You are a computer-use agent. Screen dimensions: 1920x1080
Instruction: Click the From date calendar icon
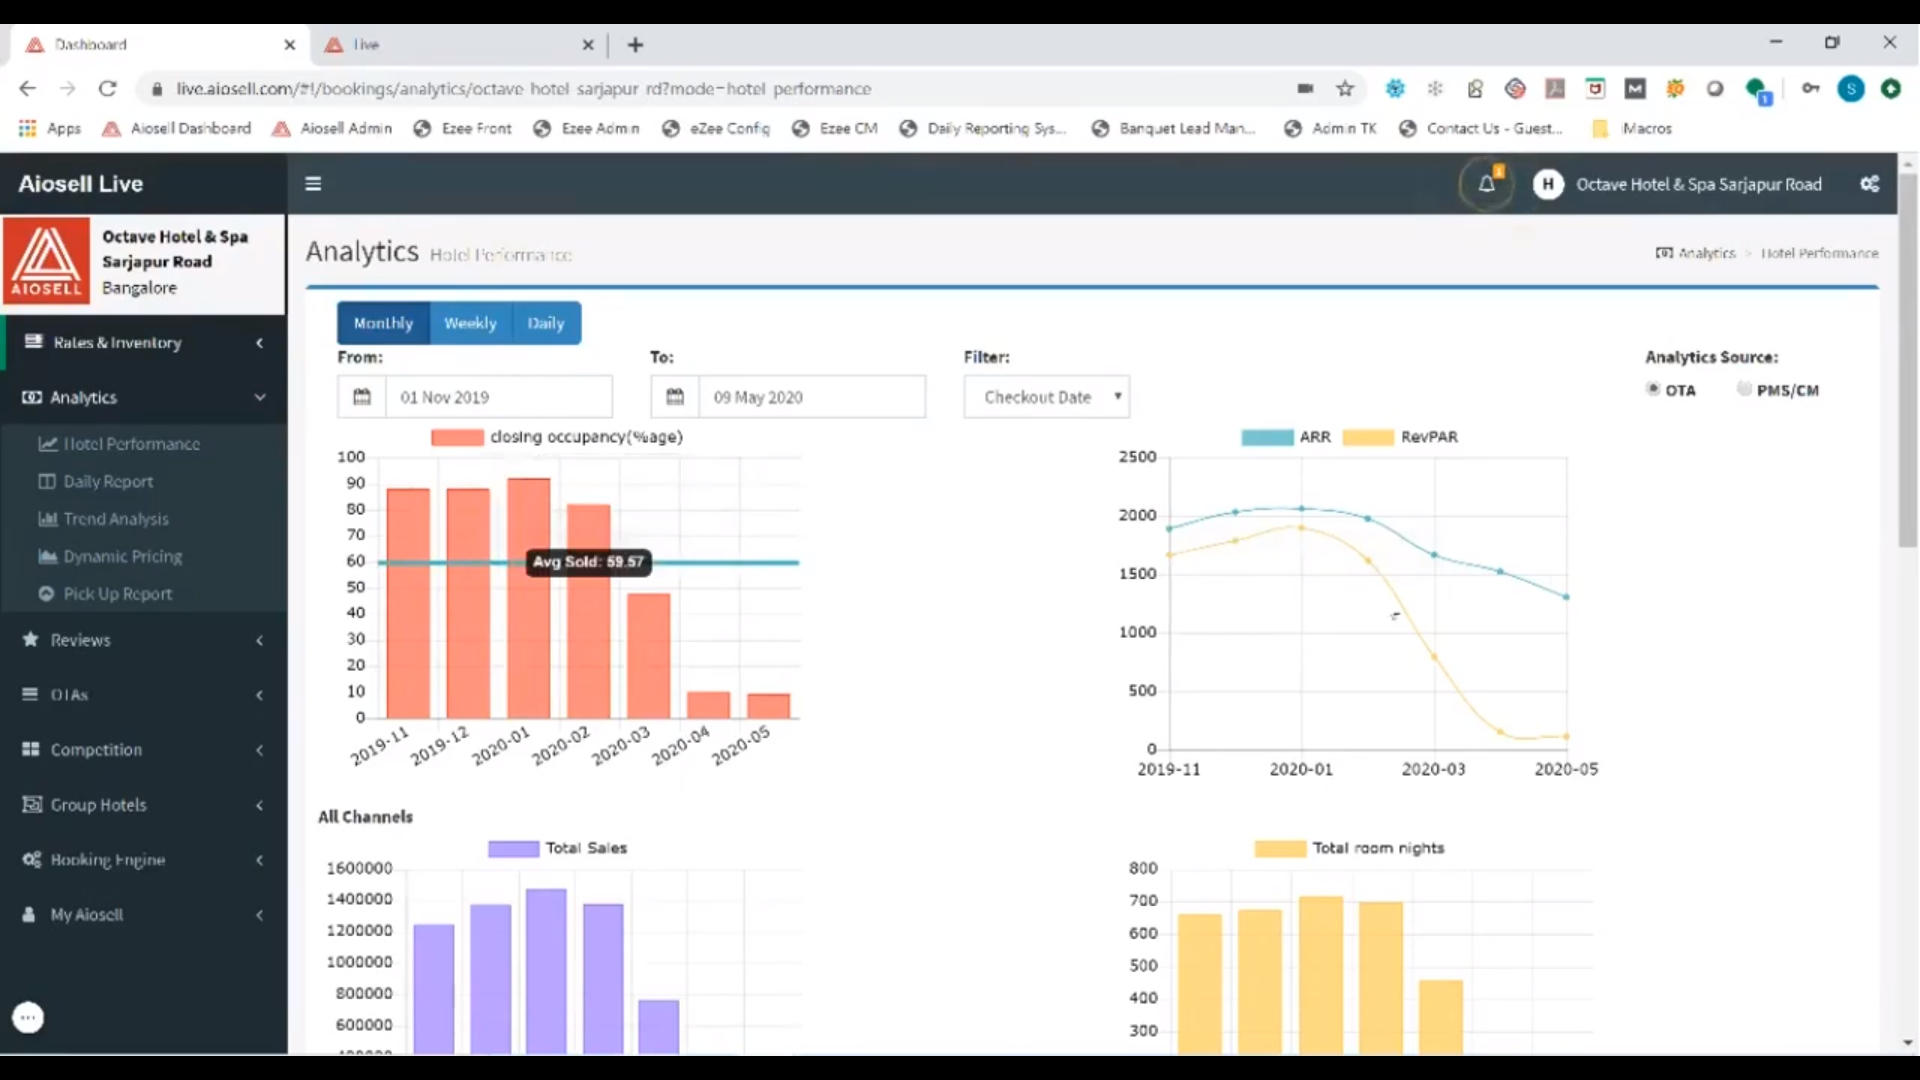(362, 397)
